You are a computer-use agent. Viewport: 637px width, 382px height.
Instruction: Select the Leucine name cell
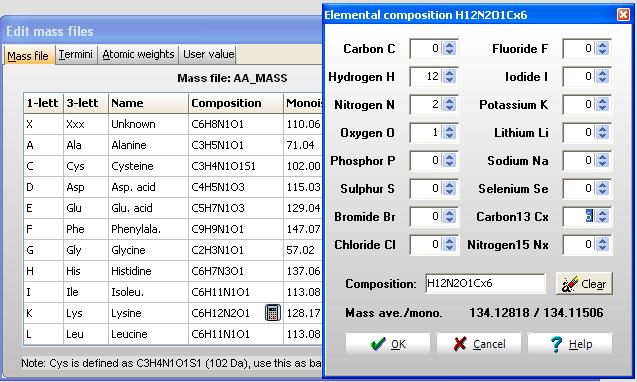coord(148,334)
